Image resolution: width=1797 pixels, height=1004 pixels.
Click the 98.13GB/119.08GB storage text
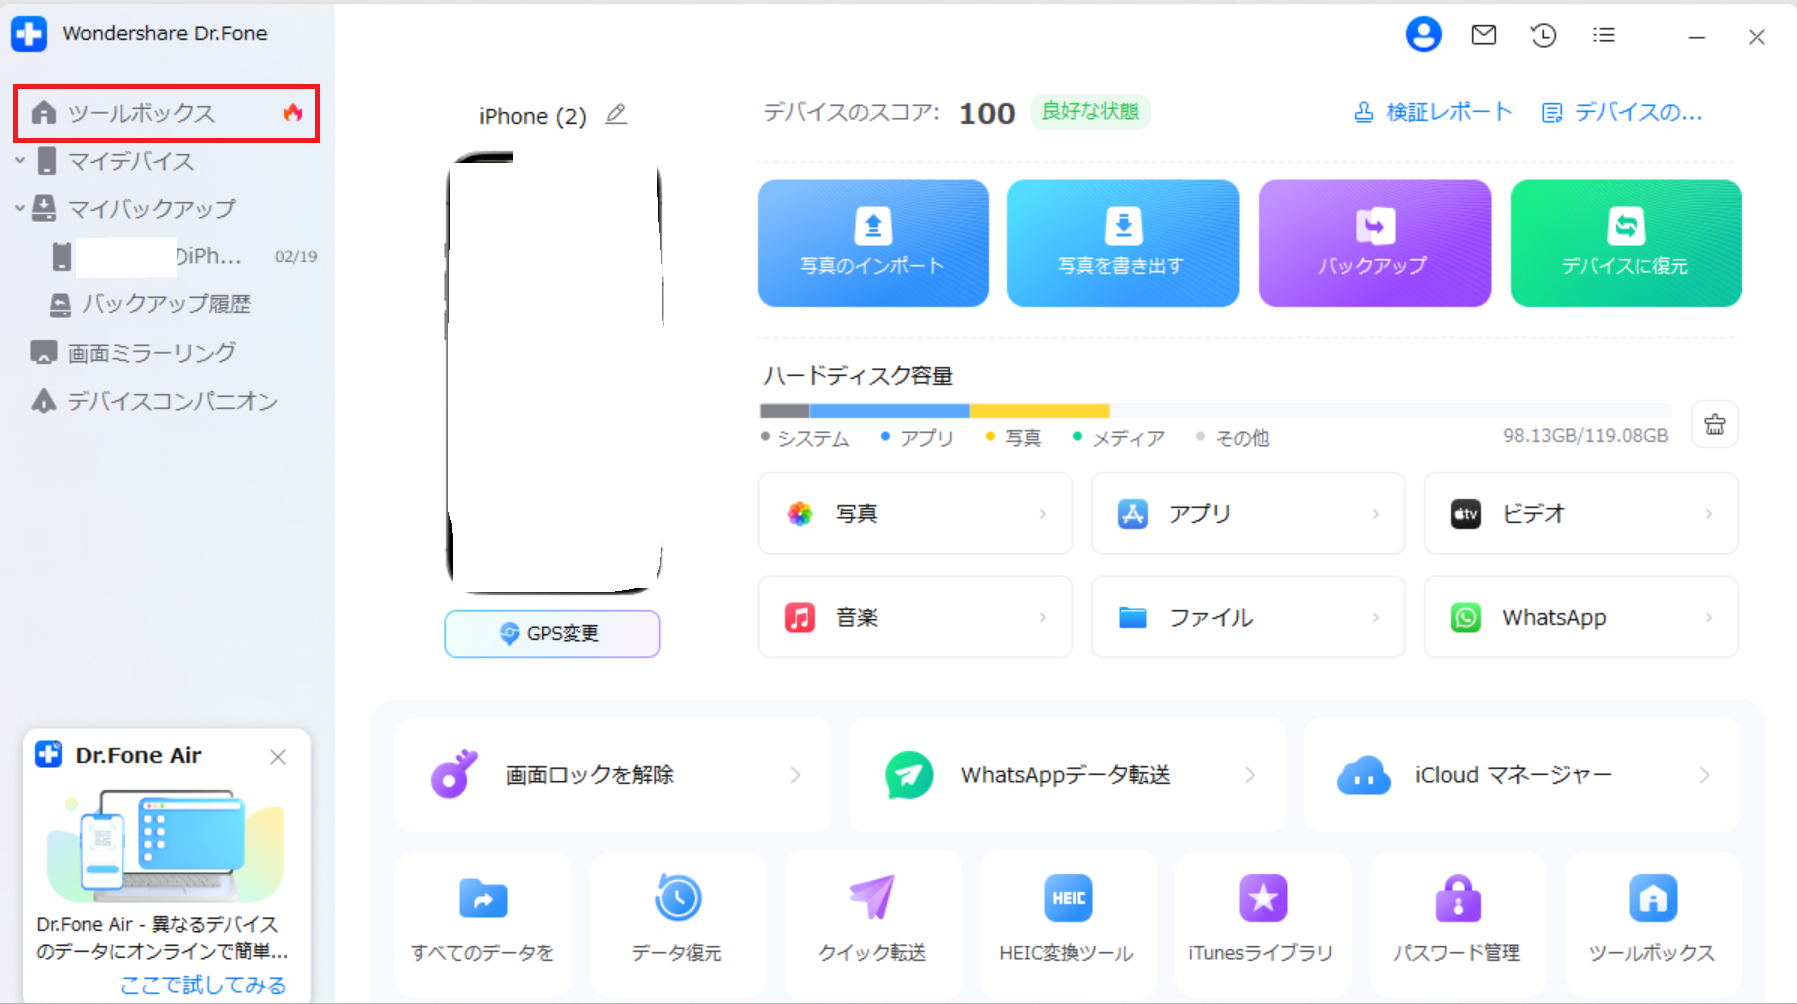coord(1585,436)
